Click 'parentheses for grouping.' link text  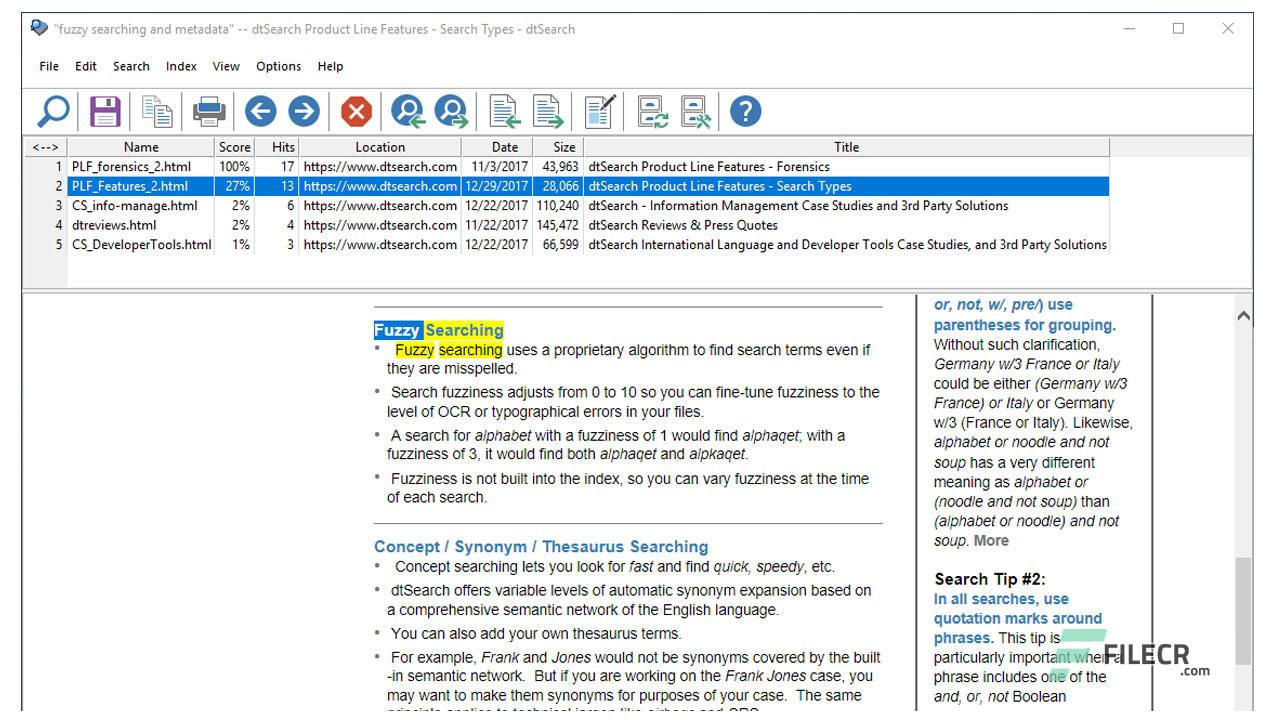coord(1025,325)
